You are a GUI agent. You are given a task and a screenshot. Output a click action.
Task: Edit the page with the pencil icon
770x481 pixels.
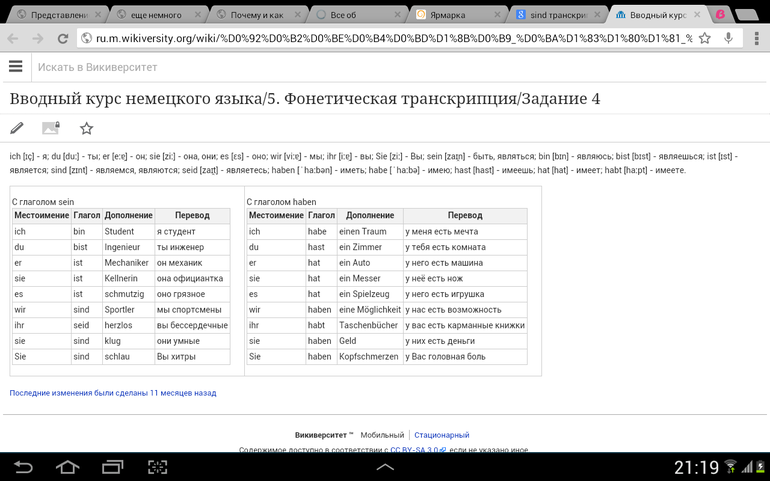[17, 128]
